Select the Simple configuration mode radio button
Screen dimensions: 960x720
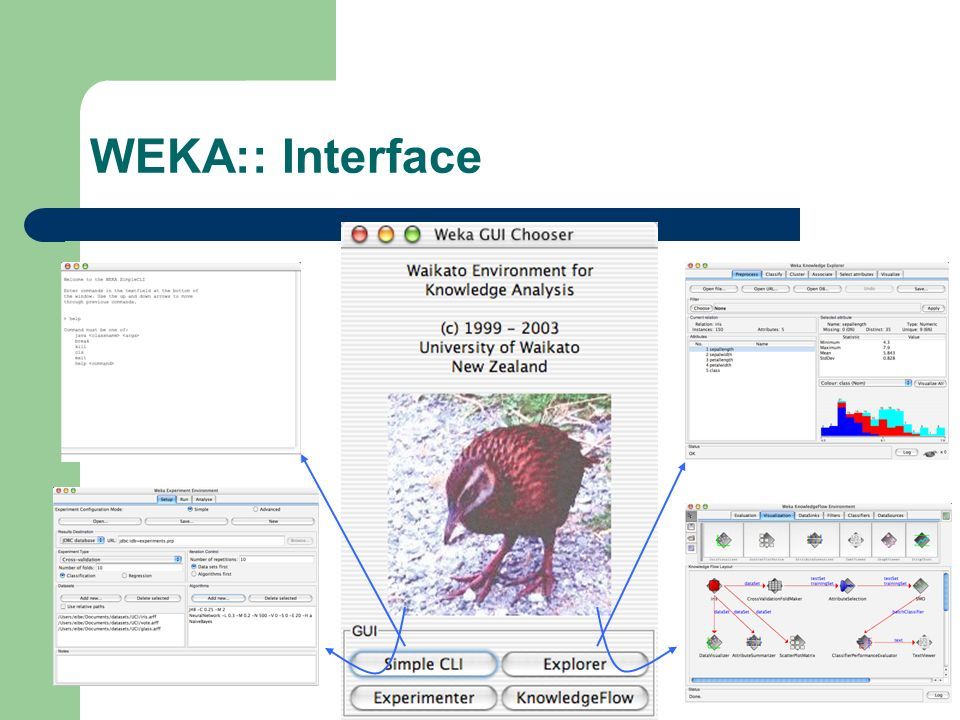pyautogui.click(x=190, y=509)
